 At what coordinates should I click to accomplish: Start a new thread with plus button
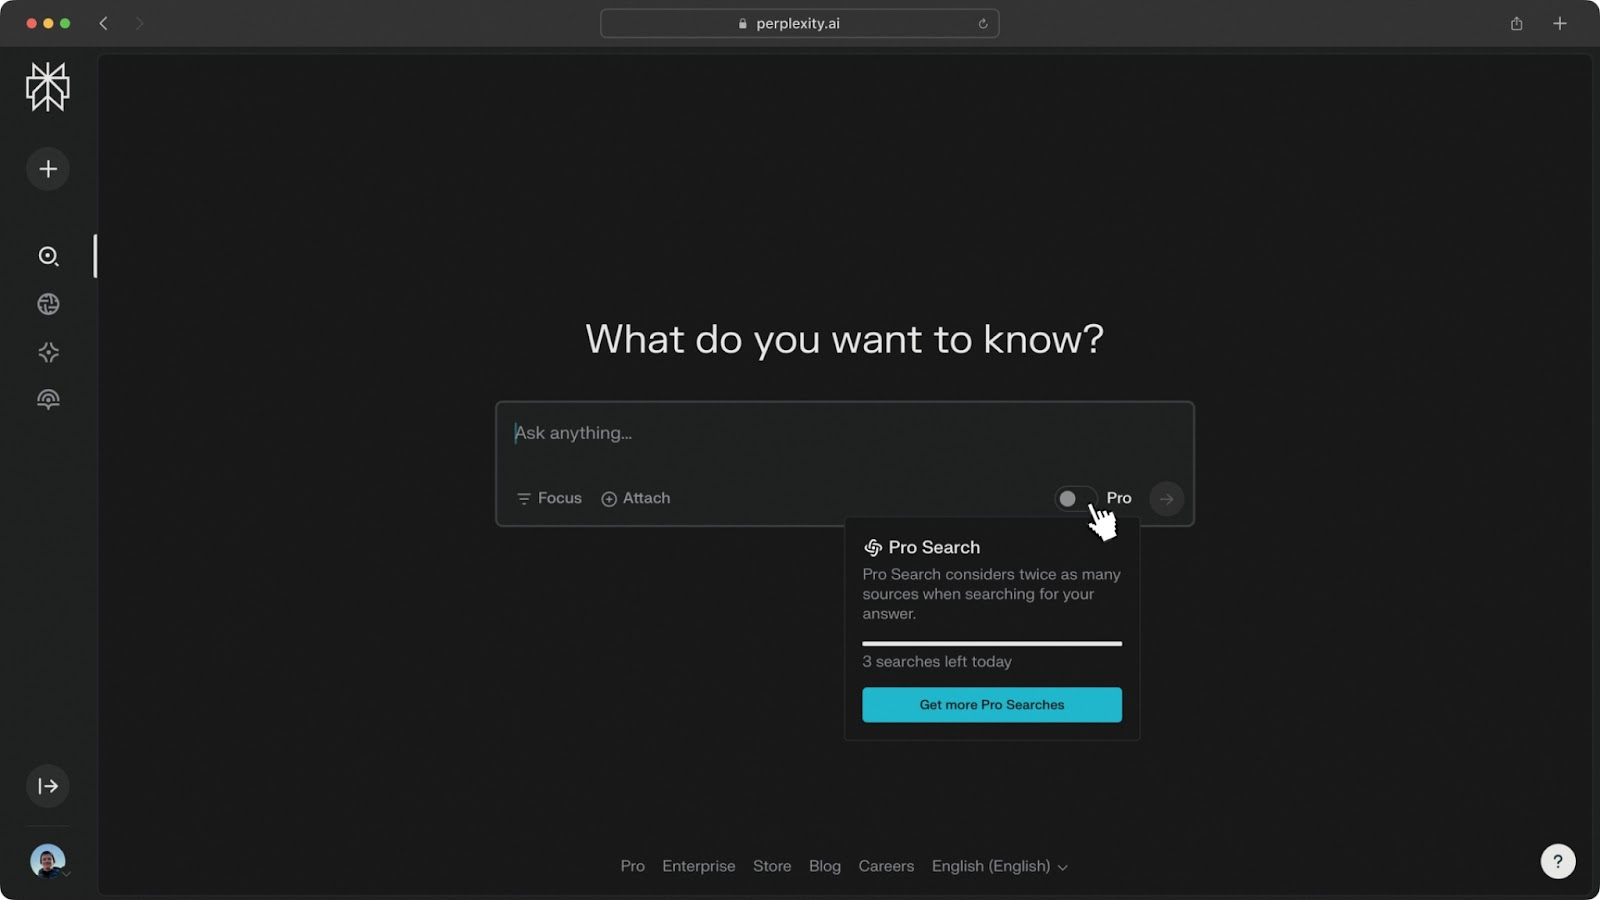coord(48,169)
